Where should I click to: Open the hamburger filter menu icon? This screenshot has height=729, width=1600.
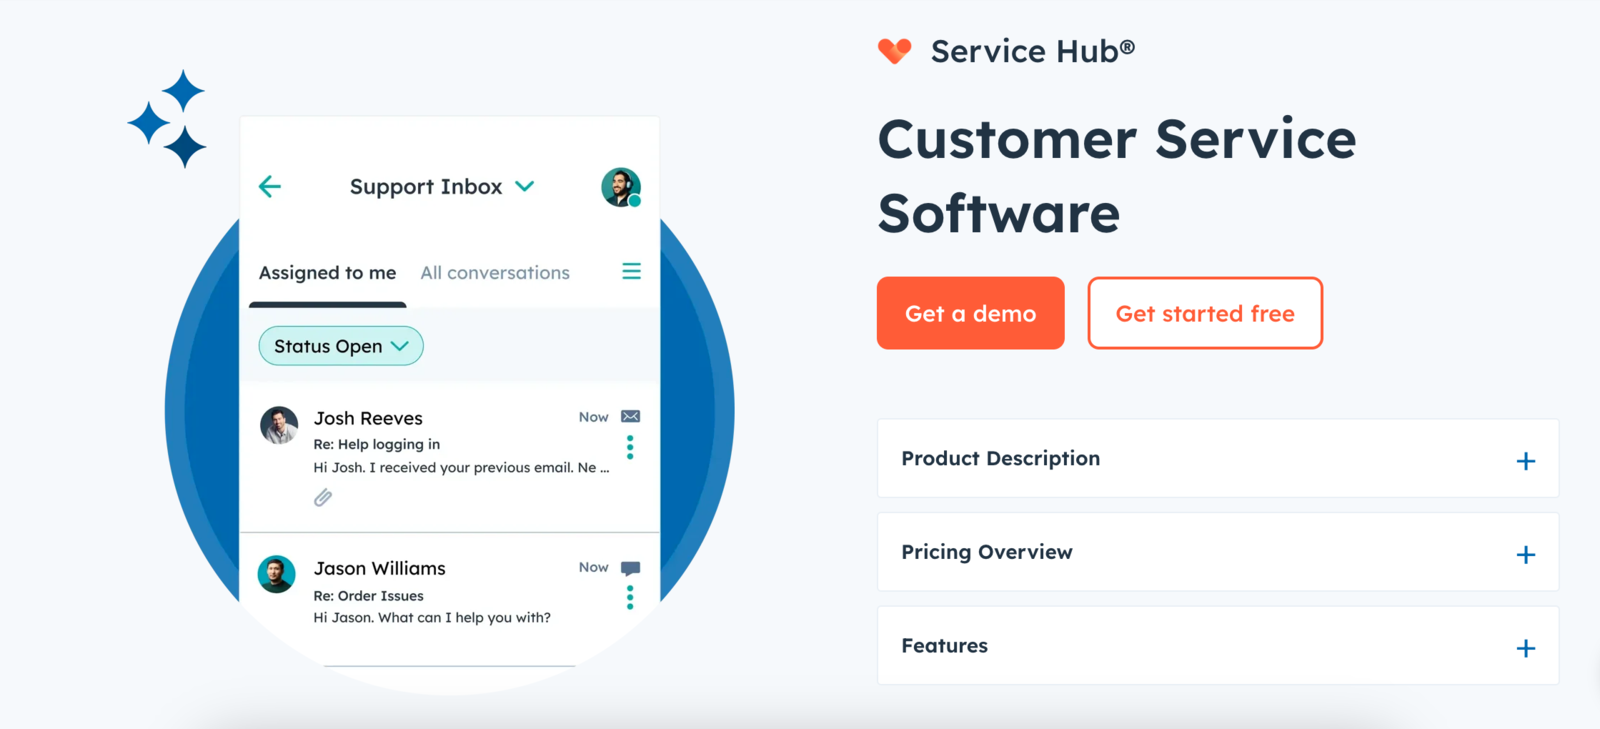631,271
